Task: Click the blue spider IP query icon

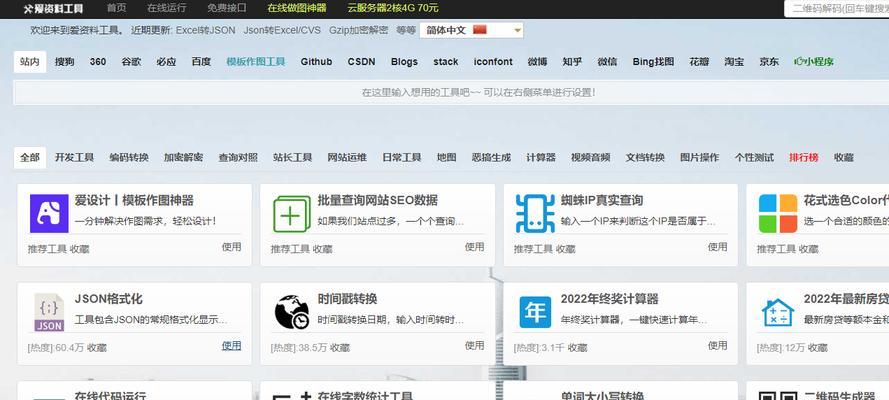Action: [x=535, y=214]
